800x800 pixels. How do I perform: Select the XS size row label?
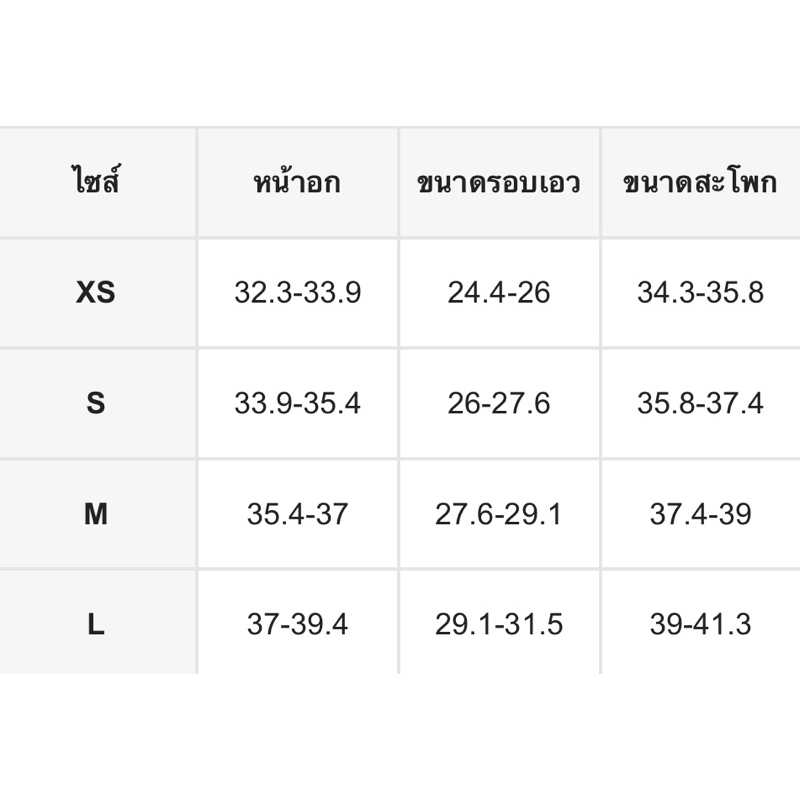[96, 293]
